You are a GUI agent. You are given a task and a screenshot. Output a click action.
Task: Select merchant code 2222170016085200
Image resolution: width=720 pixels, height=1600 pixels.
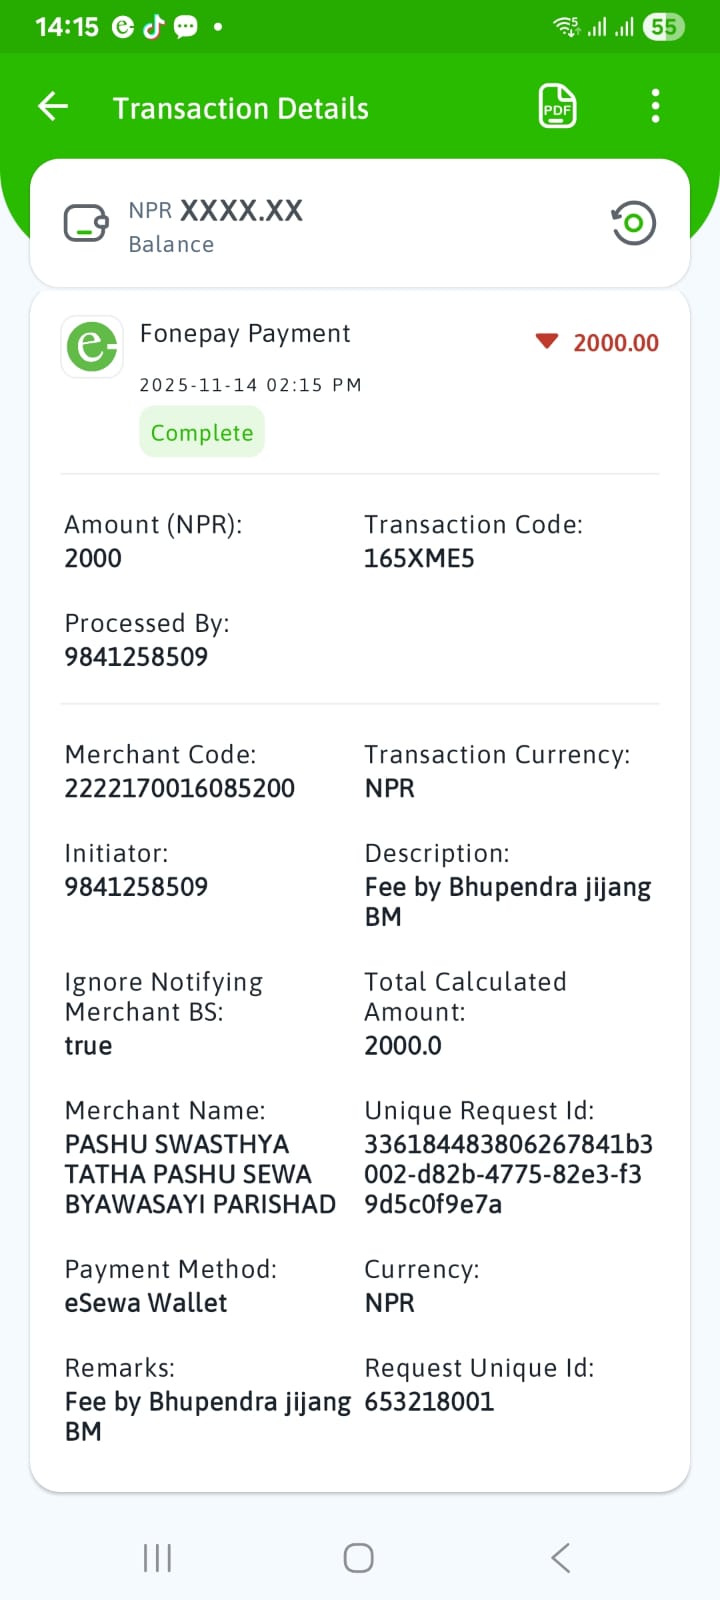point(180,788)
